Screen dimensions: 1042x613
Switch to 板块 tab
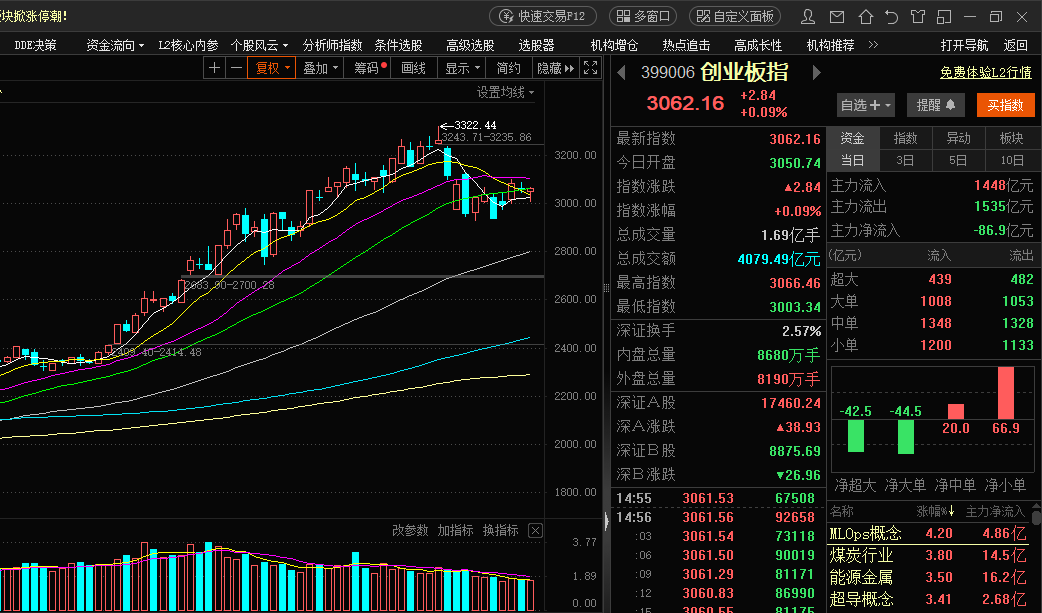[x=1011, y=138]
